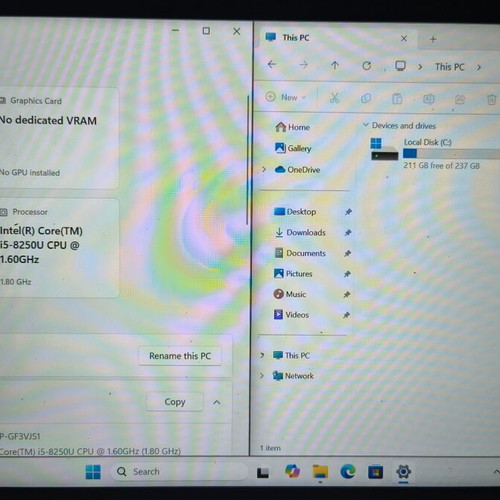Select Network in navigation tree
Image resolution: width=500 pixels, height=500 pixels.
pyautogui.click(x=293, y=376)
